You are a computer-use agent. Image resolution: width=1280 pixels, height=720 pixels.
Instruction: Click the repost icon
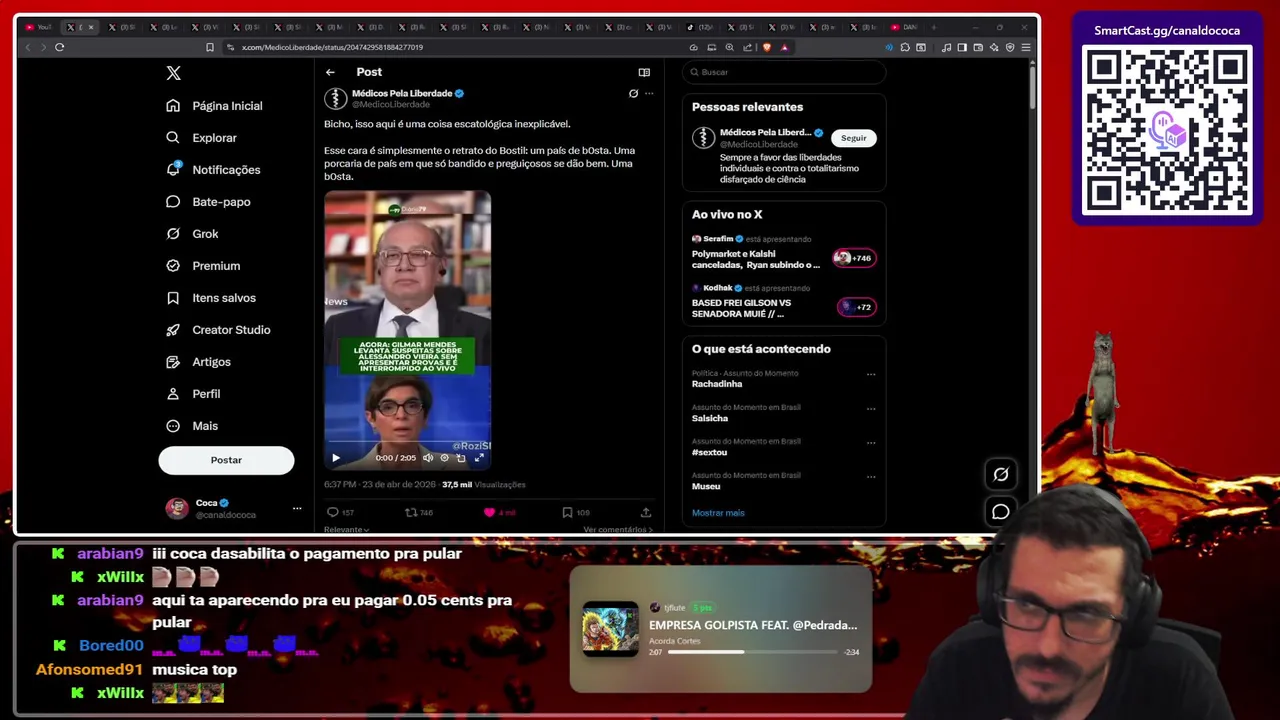point(410,512)
